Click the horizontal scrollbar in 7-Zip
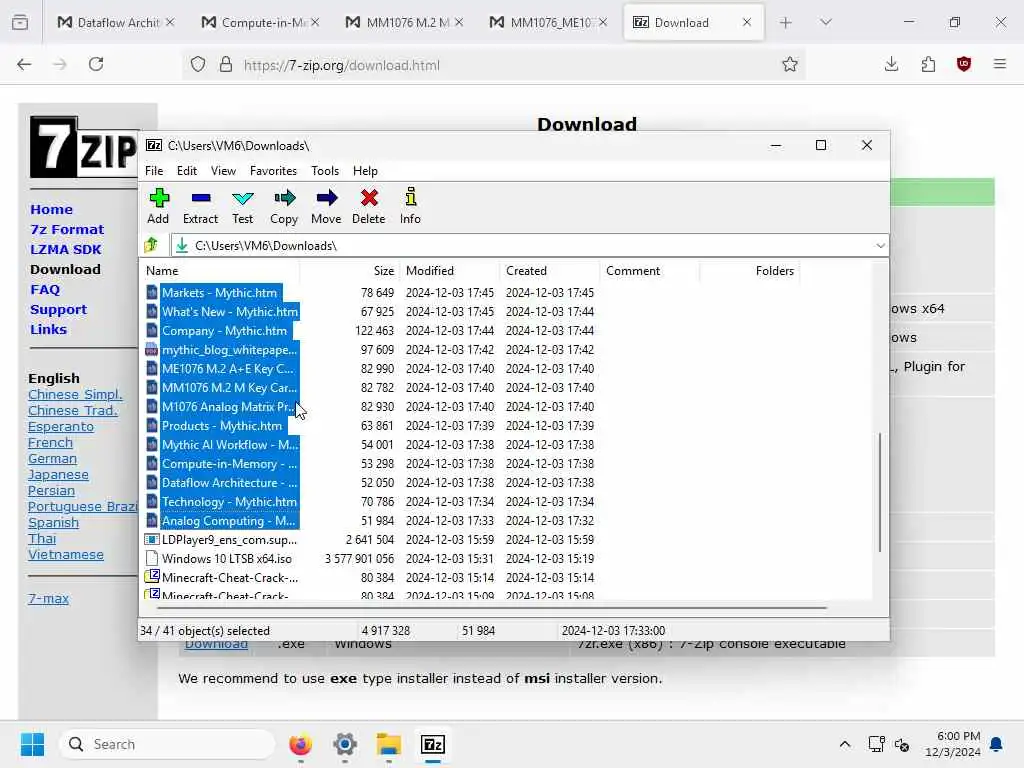 point(491,608)
